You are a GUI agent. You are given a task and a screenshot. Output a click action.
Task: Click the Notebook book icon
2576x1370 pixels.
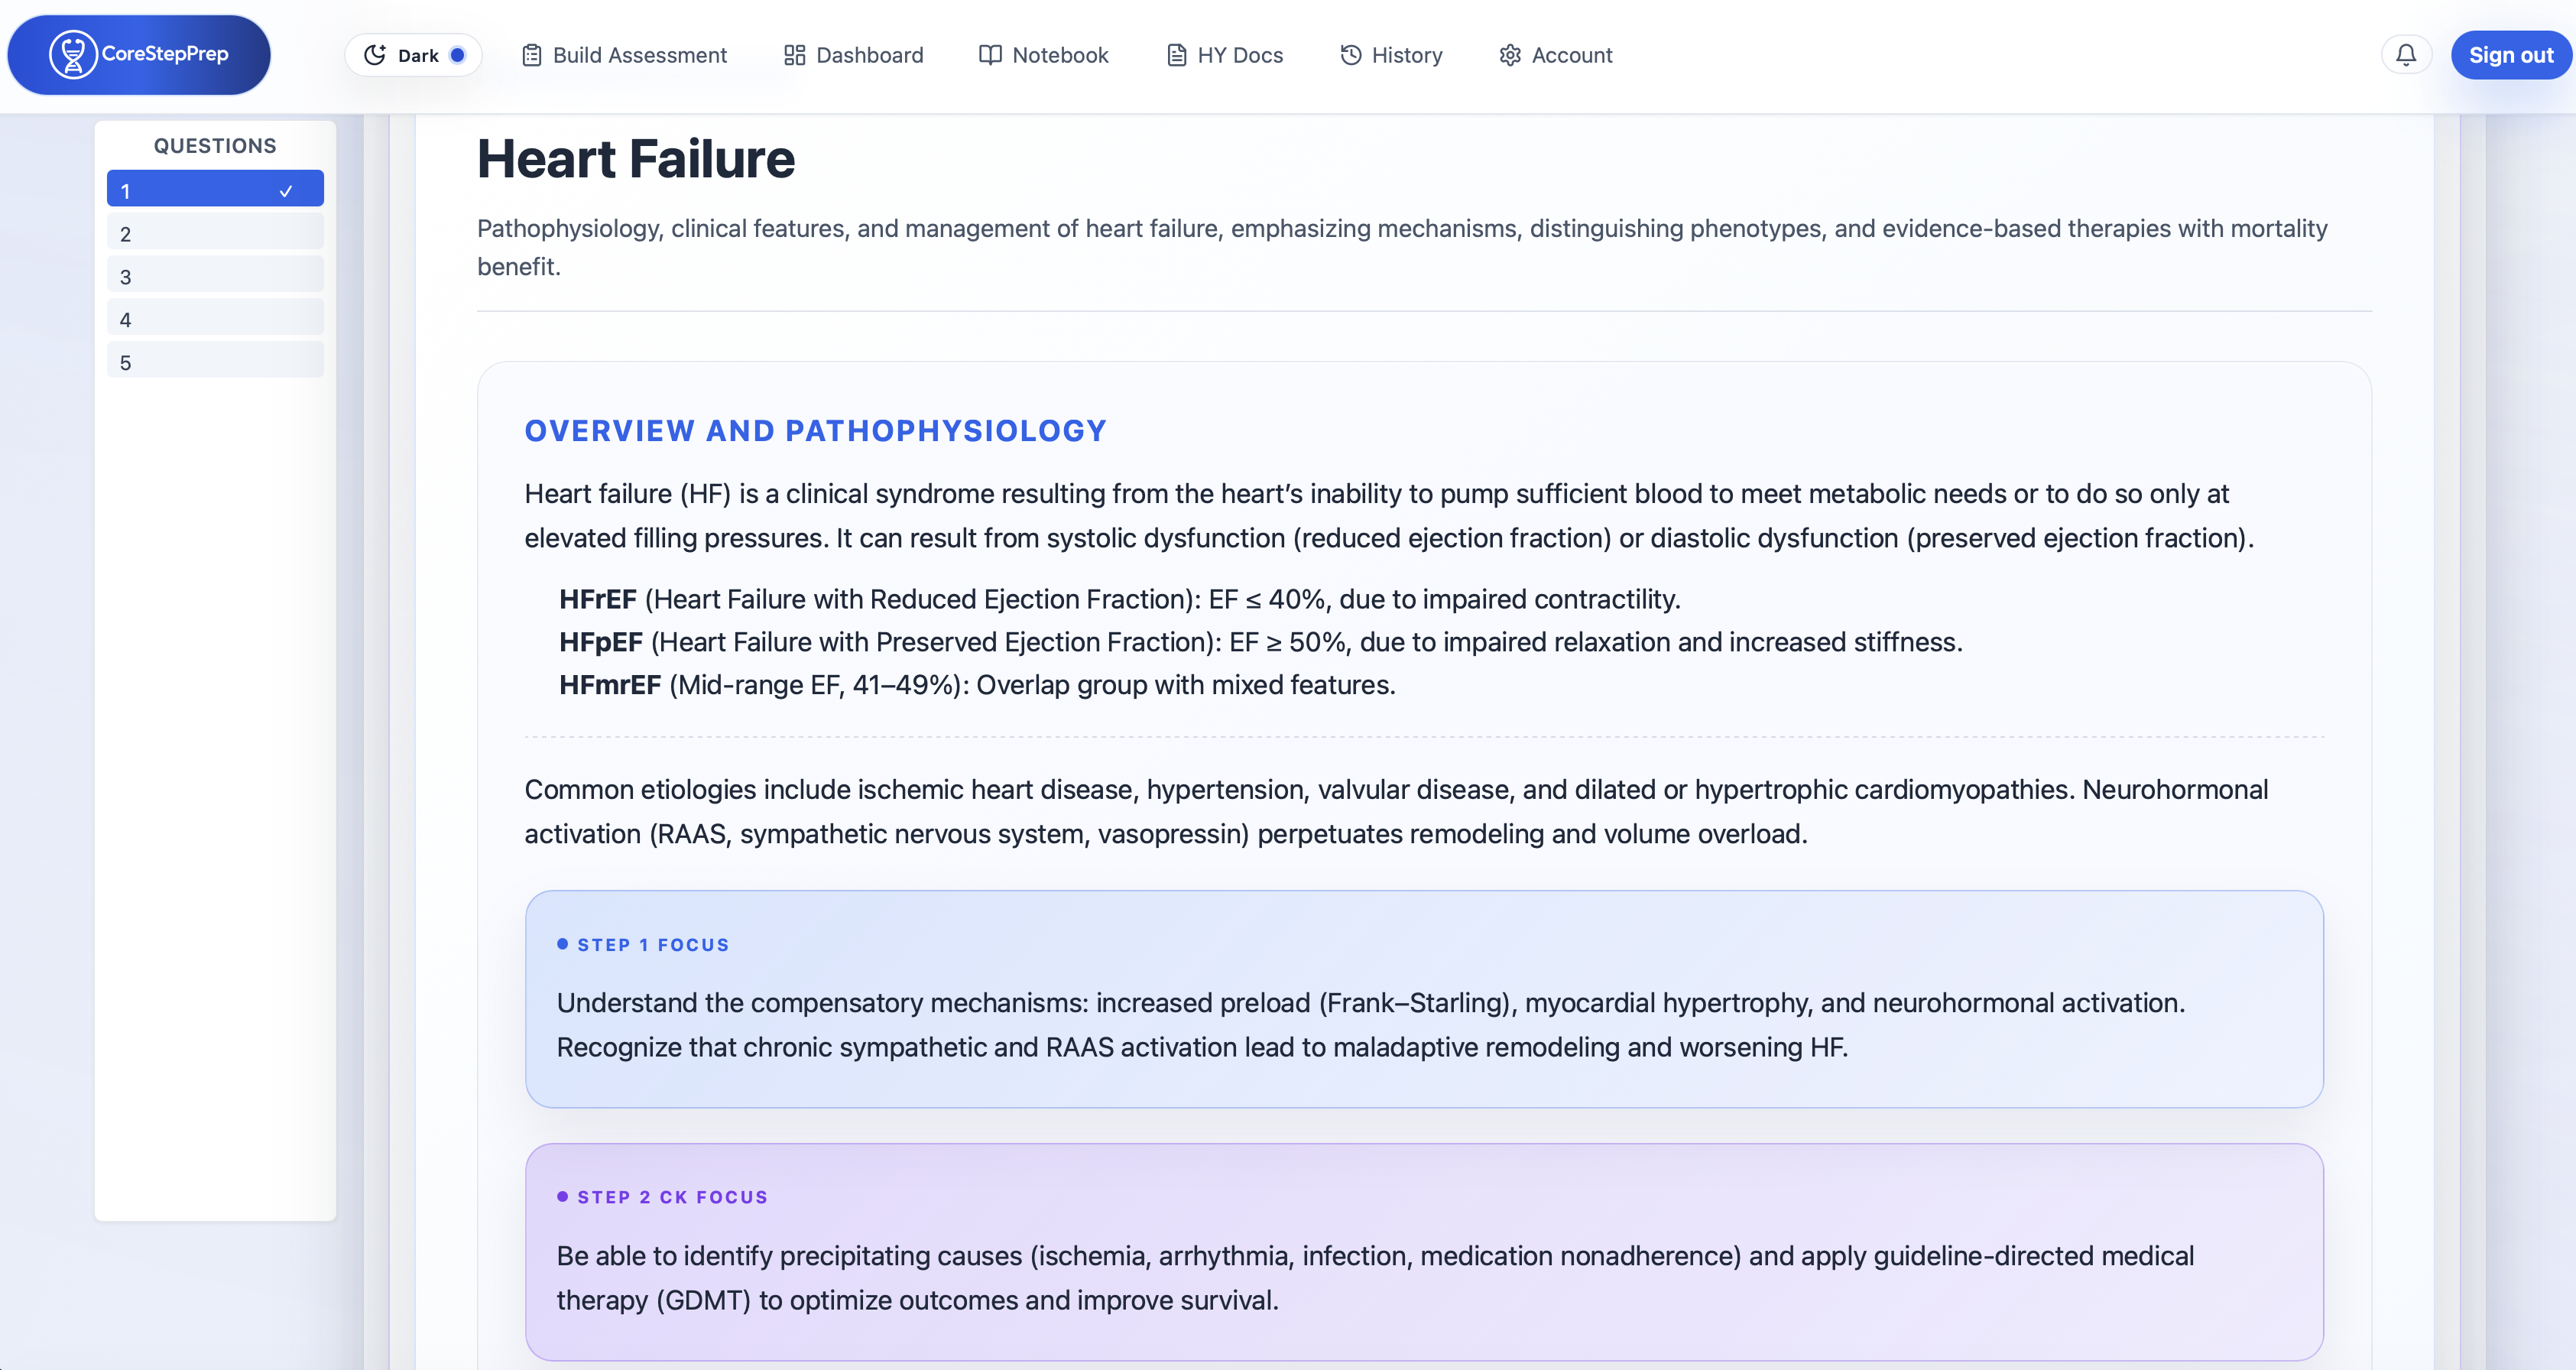coord(990,55)
